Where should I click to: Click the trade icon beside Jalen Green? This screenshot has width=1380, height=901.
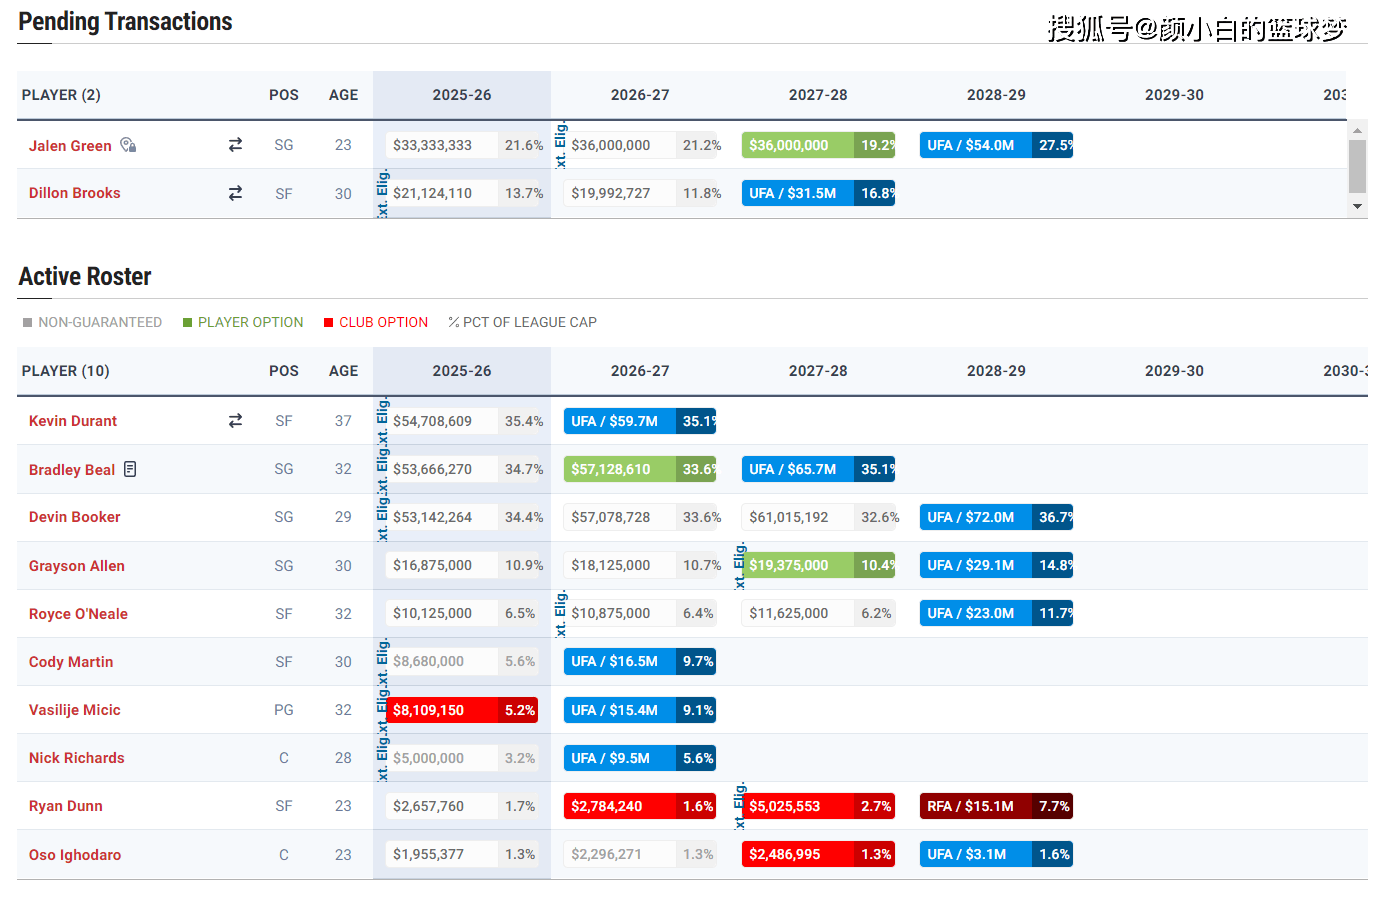coord(235,145)
